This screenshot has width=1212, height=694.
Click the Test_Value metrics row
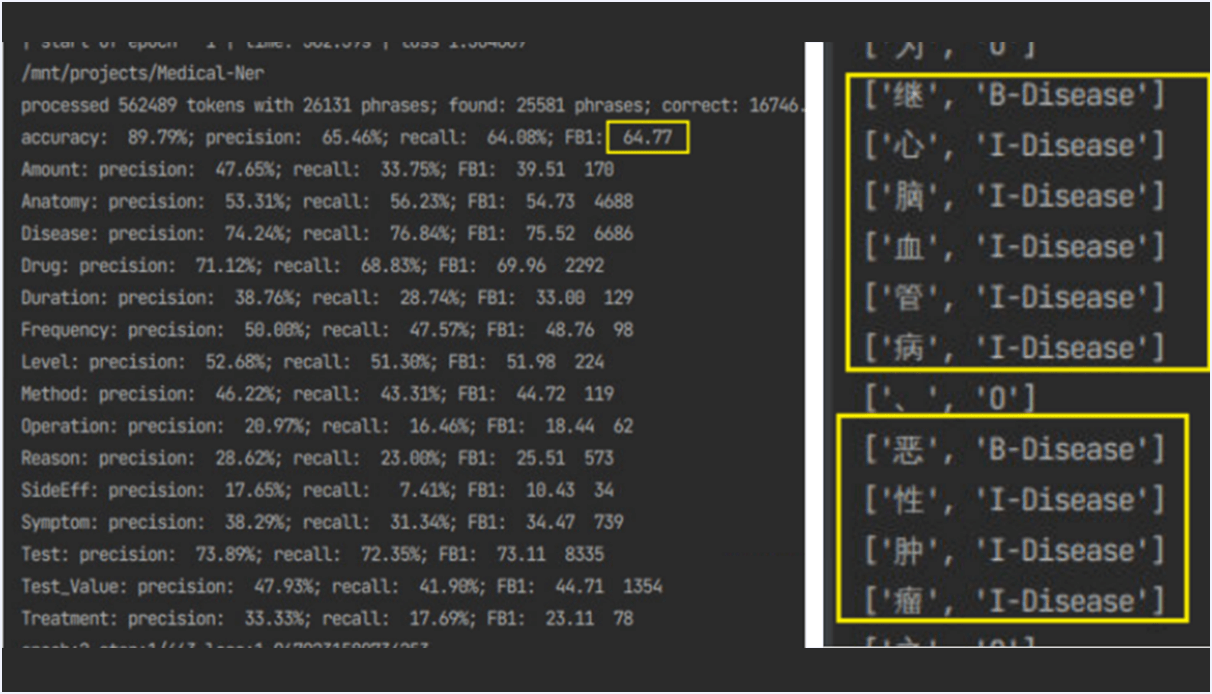[341, 586]
